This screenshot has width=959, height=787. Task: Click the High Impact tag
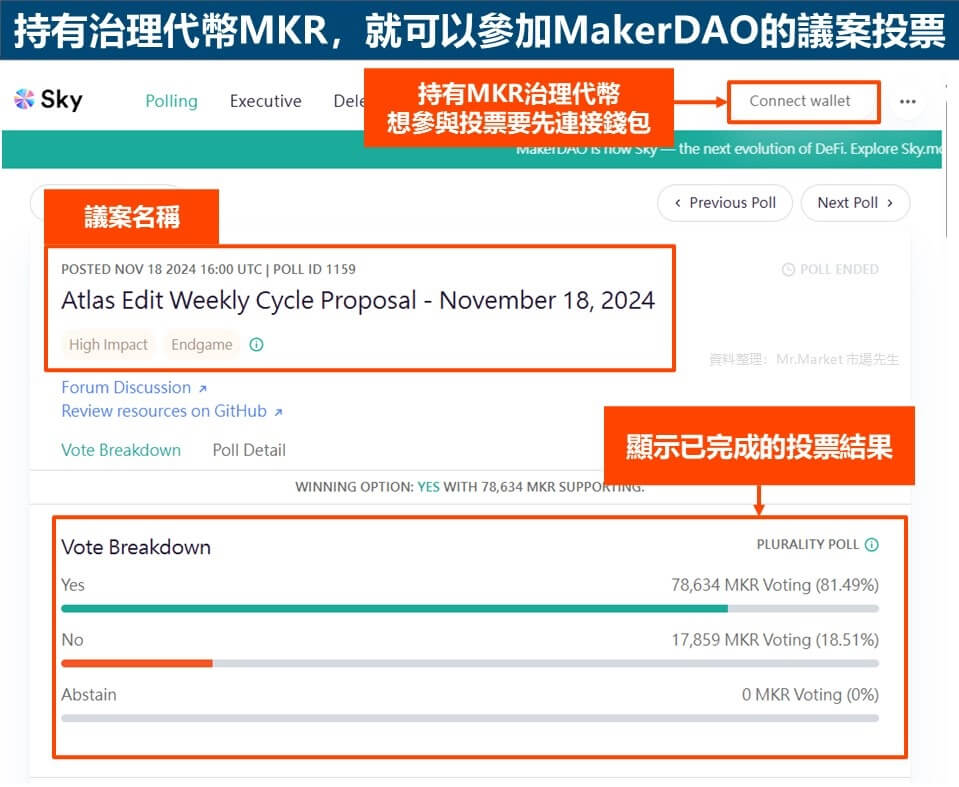click(x=108, y=345)
